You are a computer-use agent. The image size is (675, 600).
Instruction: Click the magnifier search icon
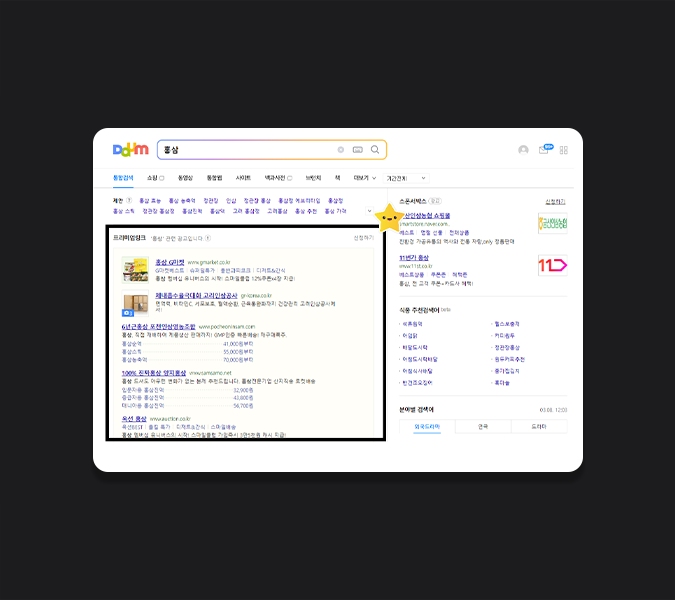[375, 149]
